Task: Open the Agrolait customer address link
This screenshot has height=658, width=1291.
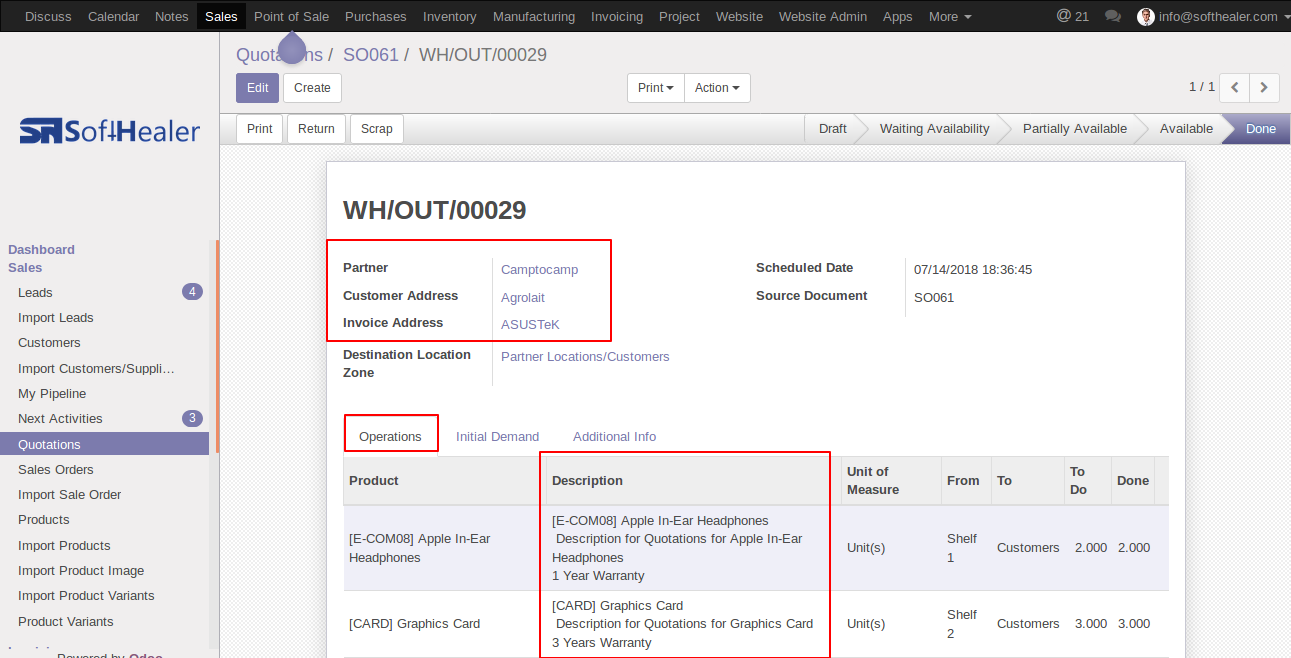Action: click(523, 297)
